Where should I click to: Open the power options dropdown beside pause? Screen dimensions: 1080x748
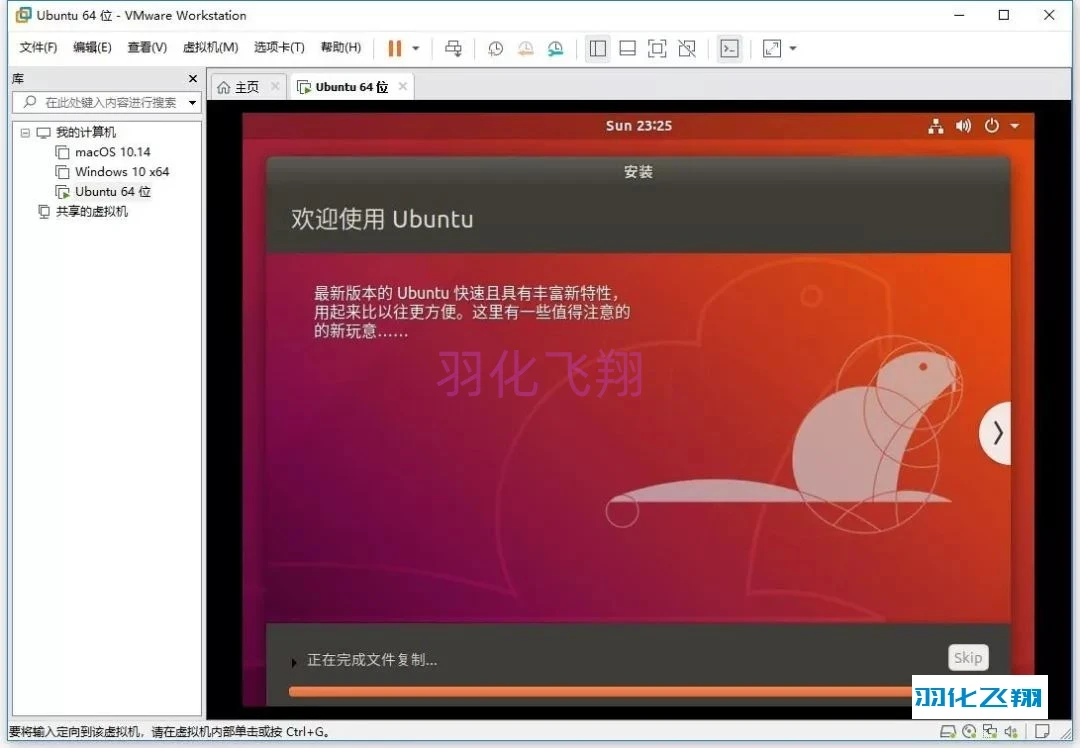416,48
